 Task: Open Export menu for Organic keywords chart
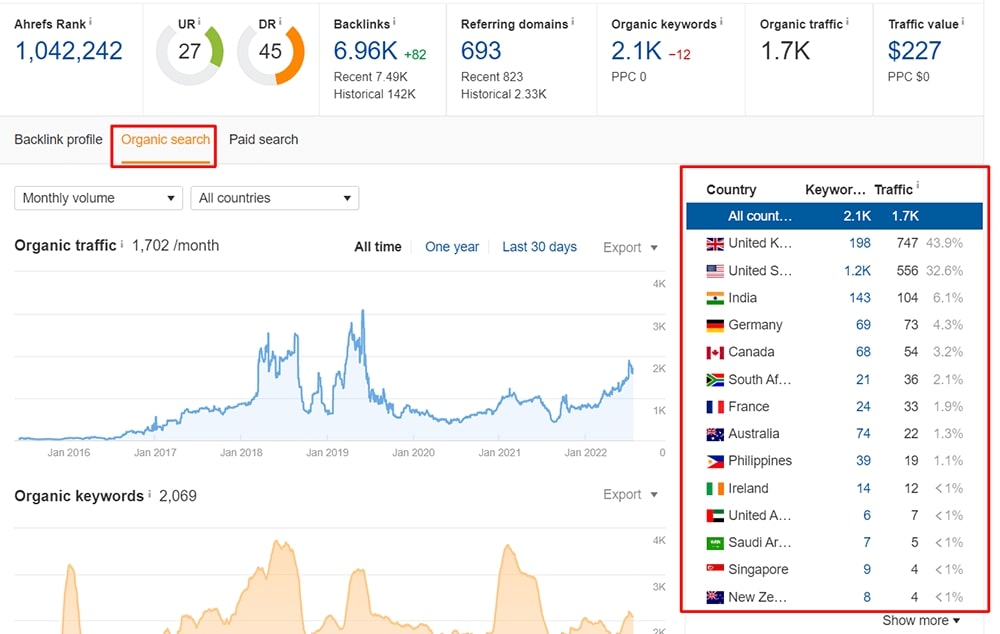[x=630, y=494]
